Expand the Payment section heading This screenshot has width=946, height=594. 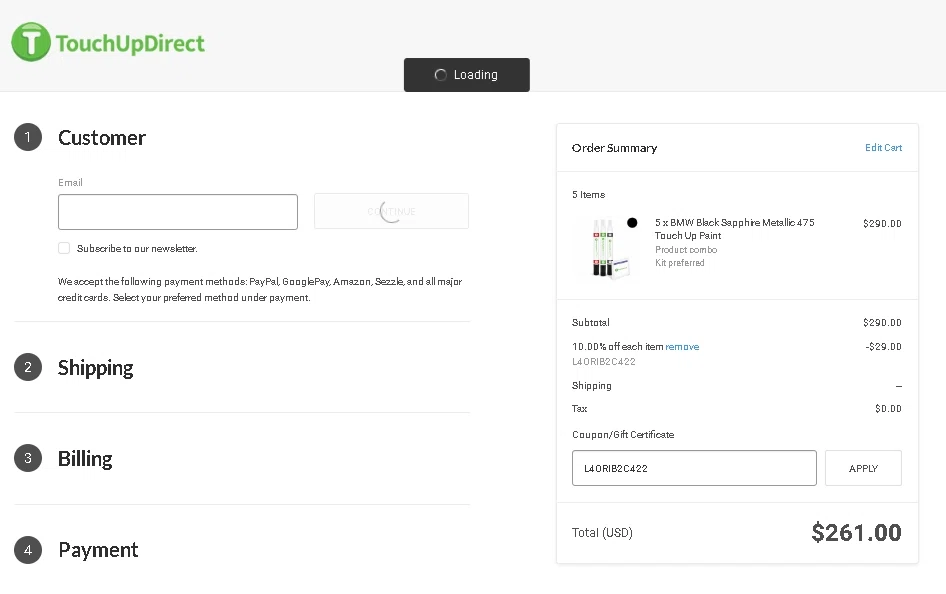coord(98,550)
